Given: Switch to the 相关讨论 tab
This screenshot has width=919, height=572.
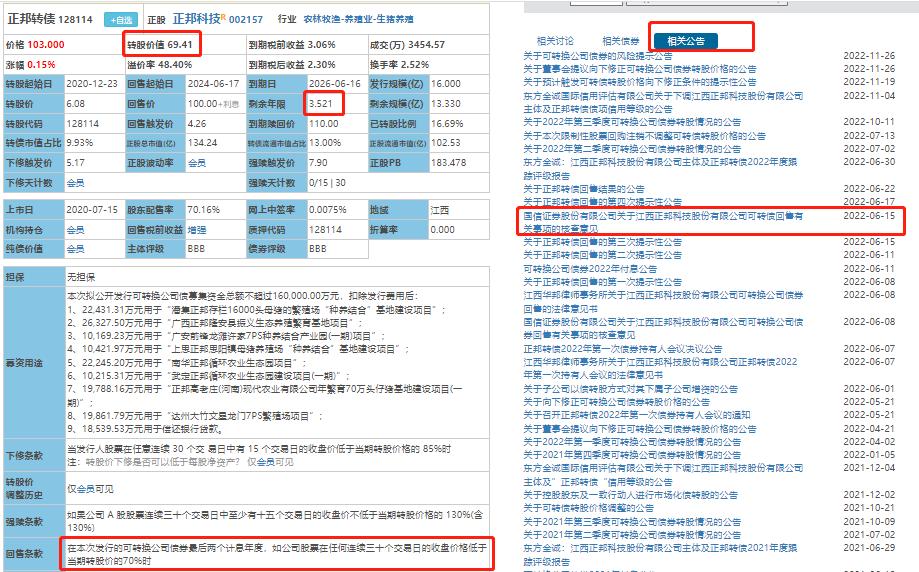Looking at the screenshot, I should (555, 41).
